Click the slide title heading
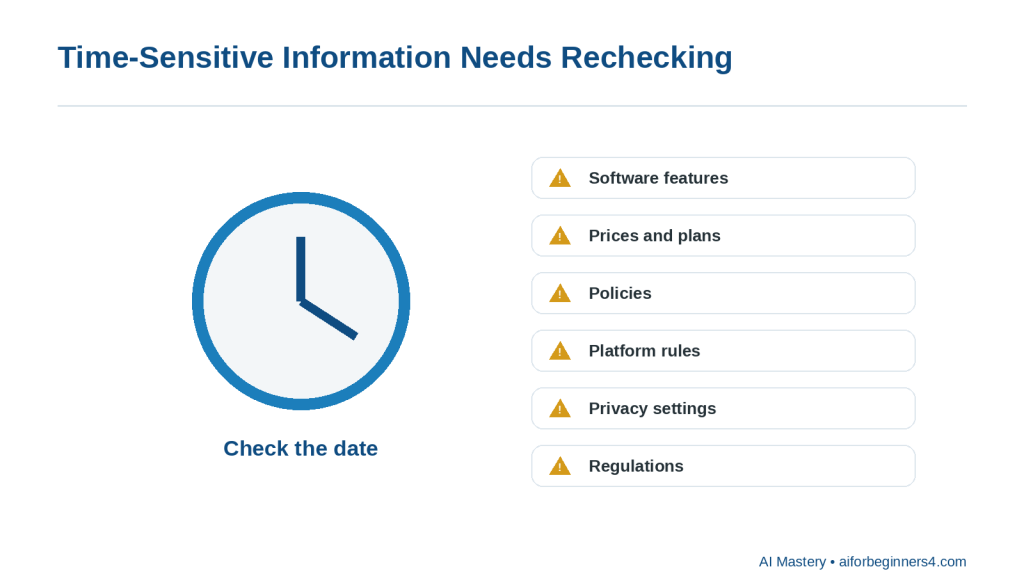 [395, 57]
